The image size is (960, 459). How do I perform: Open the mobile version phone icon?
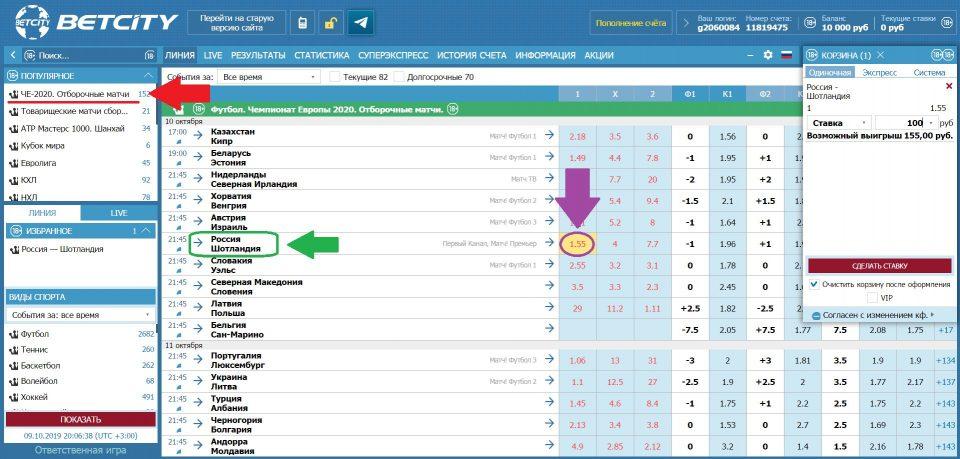click(302, 22)
